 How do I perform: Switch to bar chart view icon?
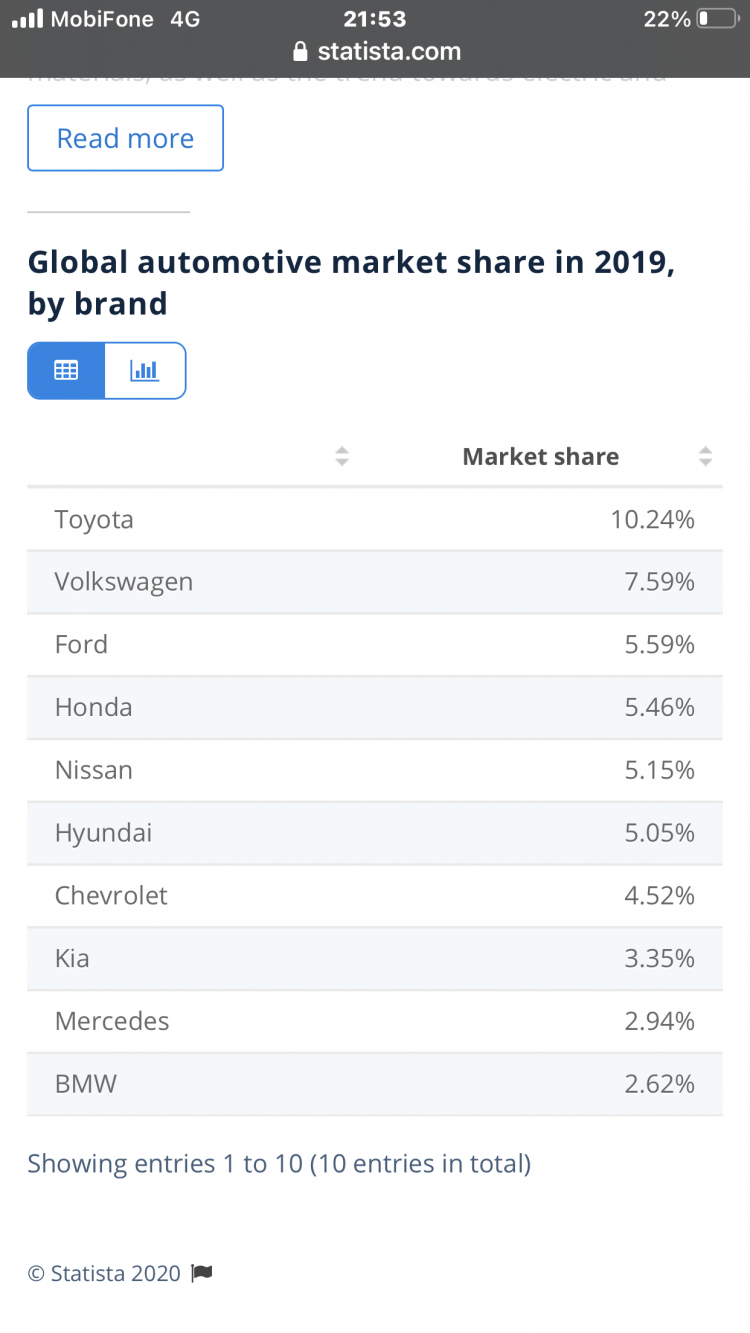point(145,371)
